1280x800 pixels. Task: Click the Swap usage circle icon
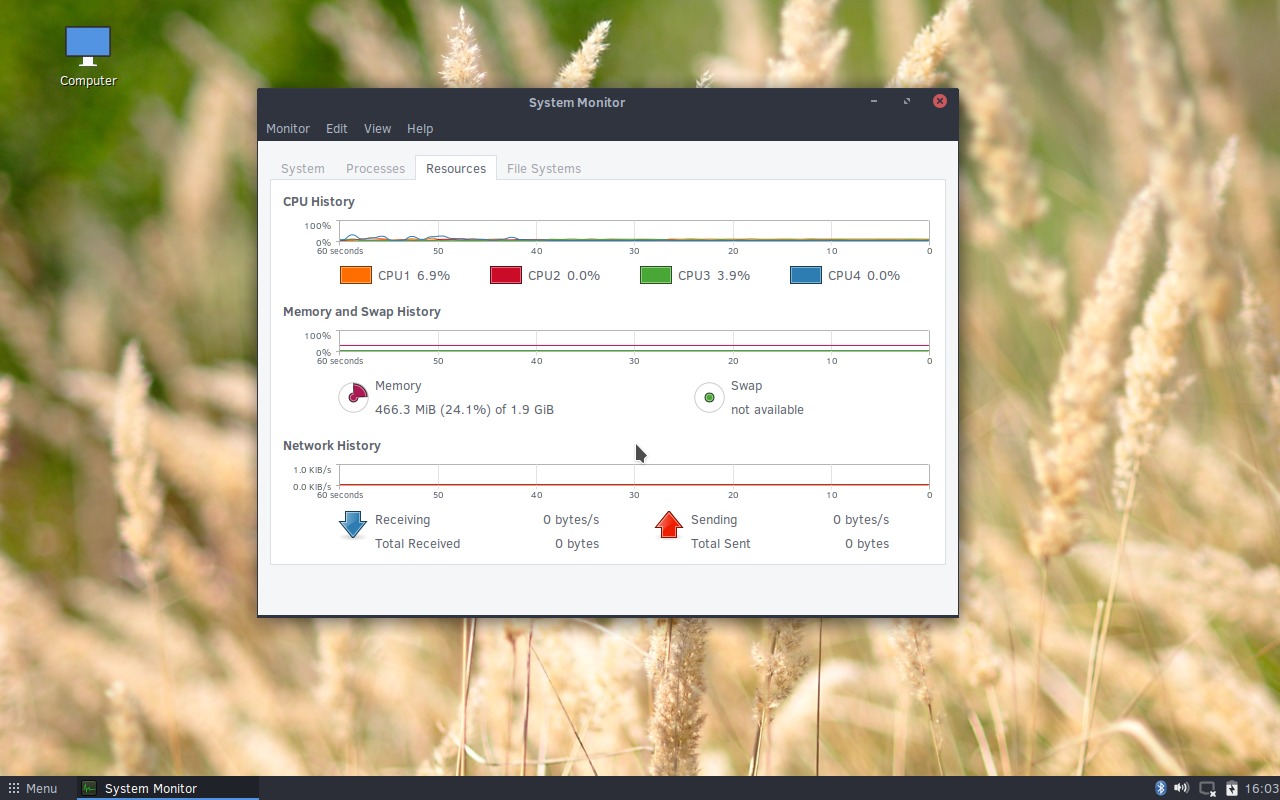tap(709, 397)
